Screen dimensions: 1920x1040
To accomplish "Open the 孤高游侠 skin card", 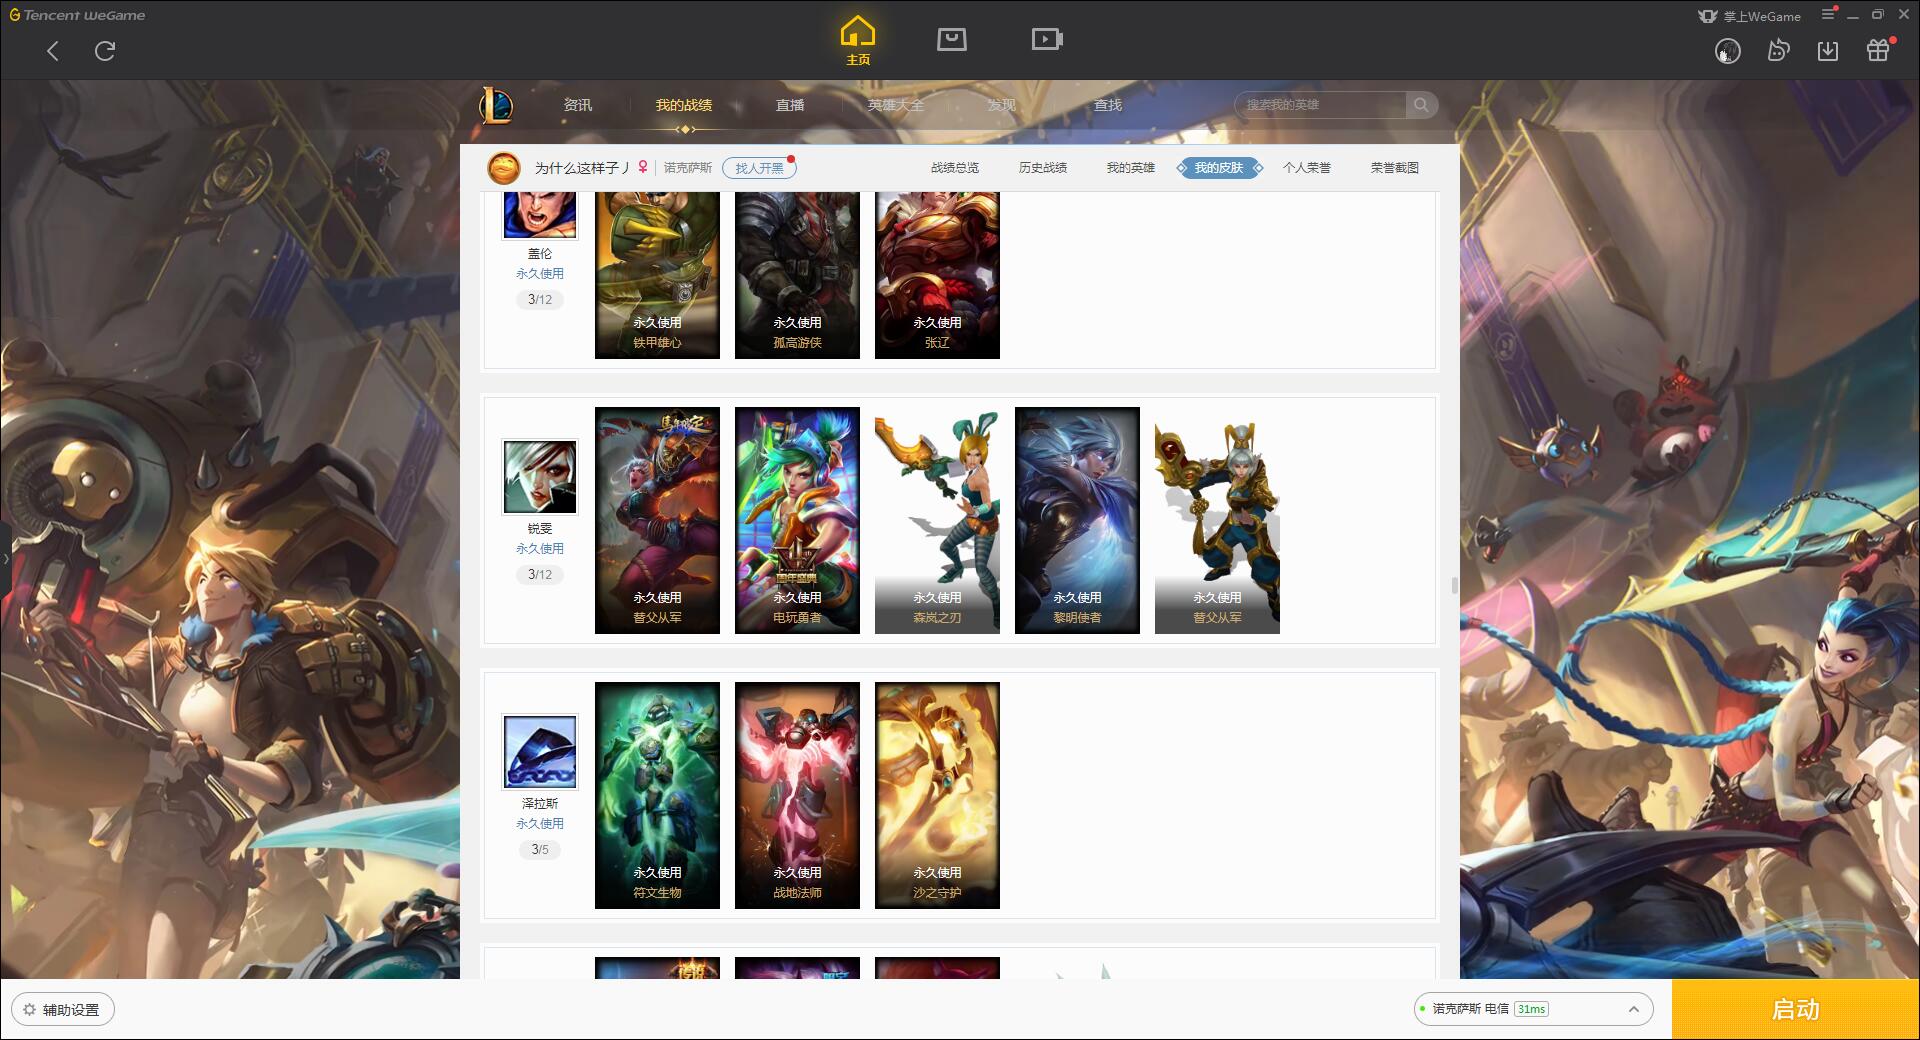I will tap(797, 275).
